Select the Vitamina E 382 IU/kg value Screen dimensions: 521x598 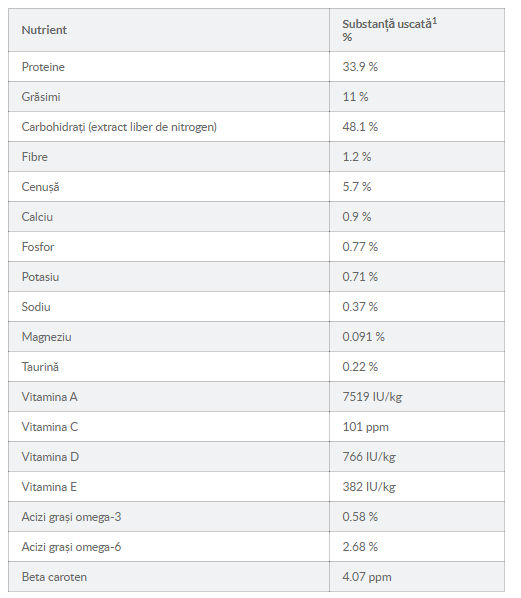coord(369,487)
